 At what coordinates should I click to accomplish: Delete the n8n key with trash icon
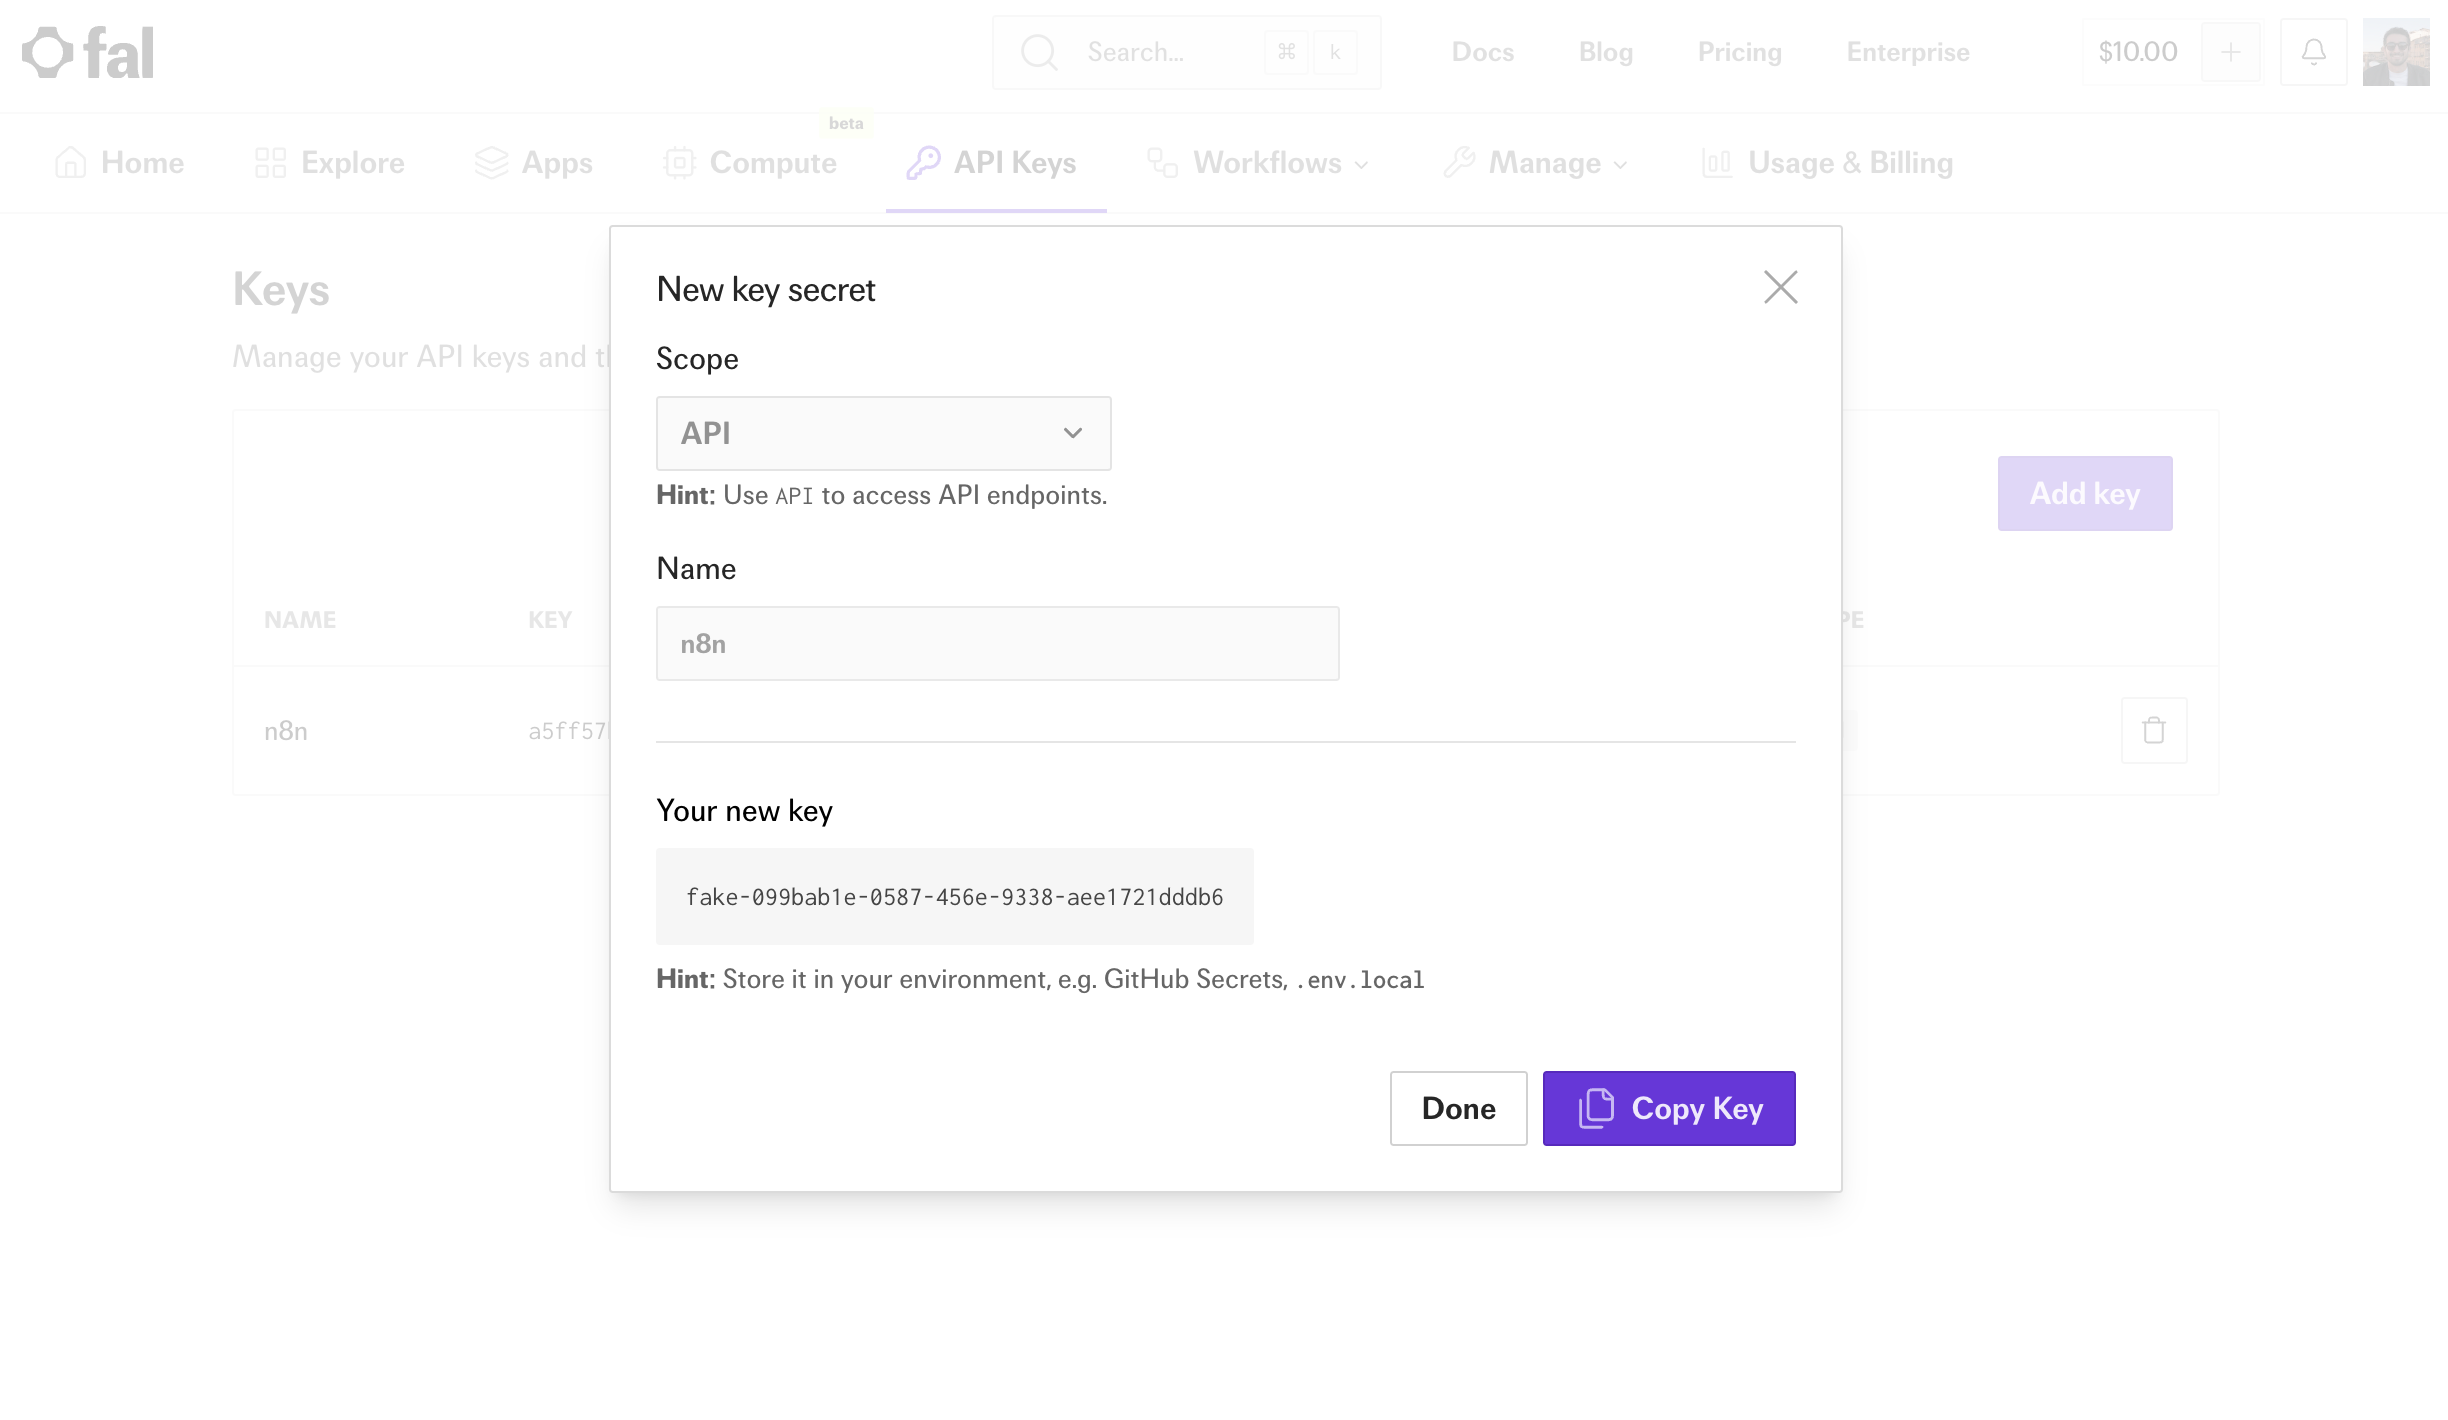2154,731
